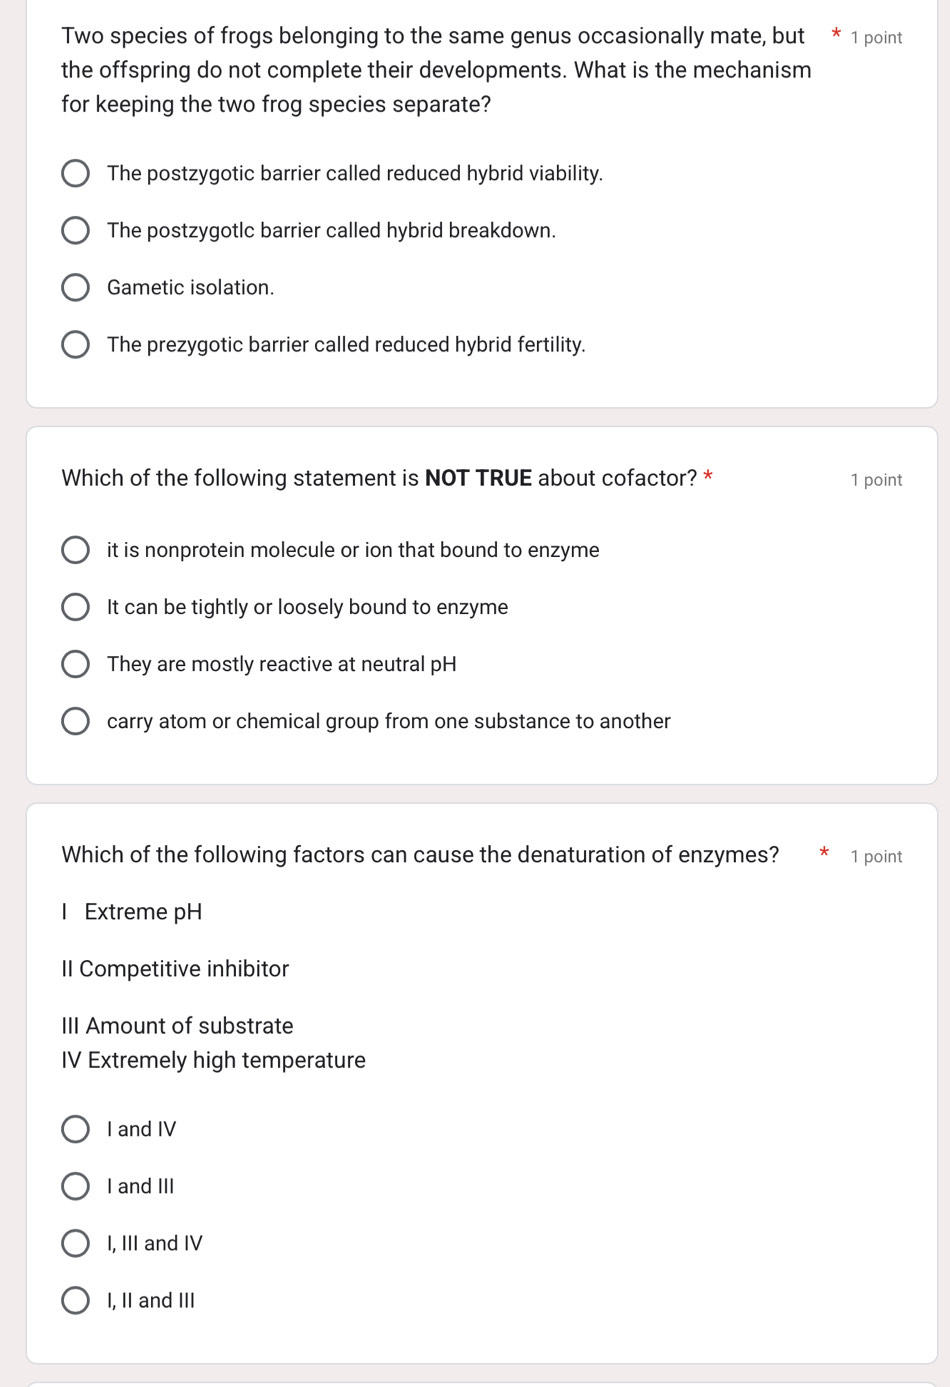Select the 'I and IV' answer
Screen dimensions: 950x1387
(x=76, y=1129)
